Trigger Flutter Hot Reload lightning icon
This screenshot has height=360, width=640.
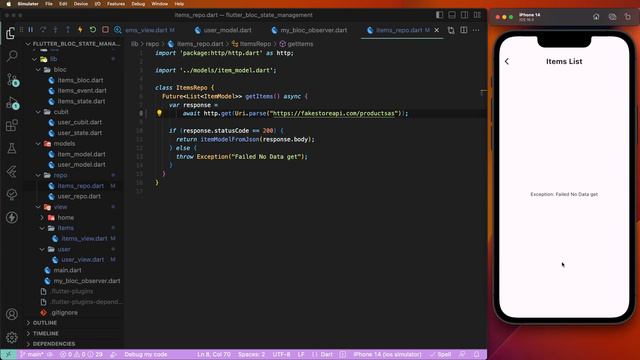click(x=80, y=30)
